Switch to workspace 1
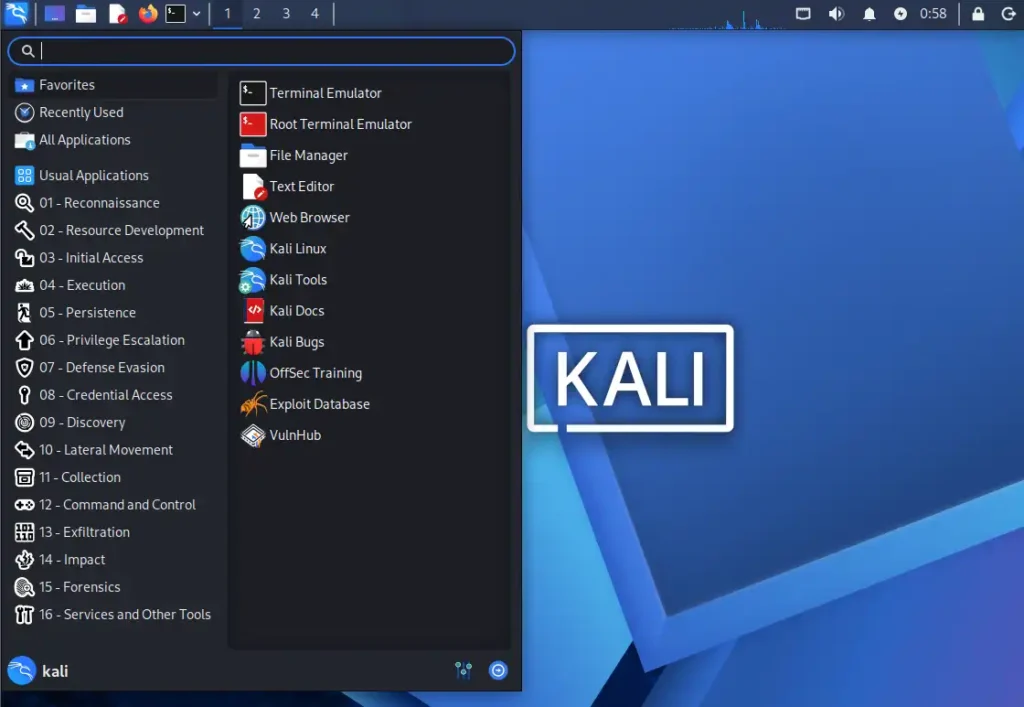This screenshot has height=707, width=1024. pyautogui.click(x=227, y=13)
